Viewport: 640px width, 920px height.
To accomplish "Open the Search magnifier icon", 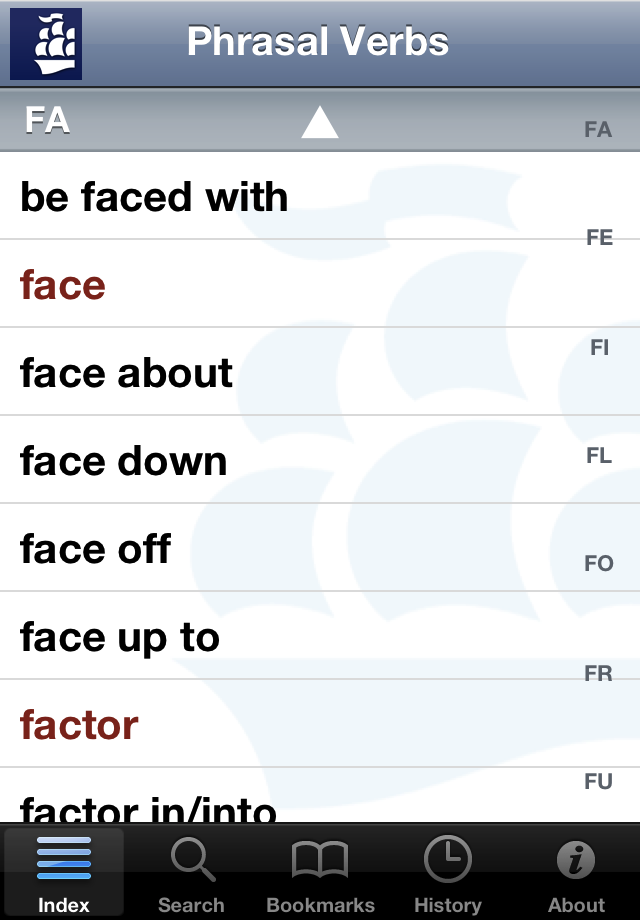I will point(190,860).
